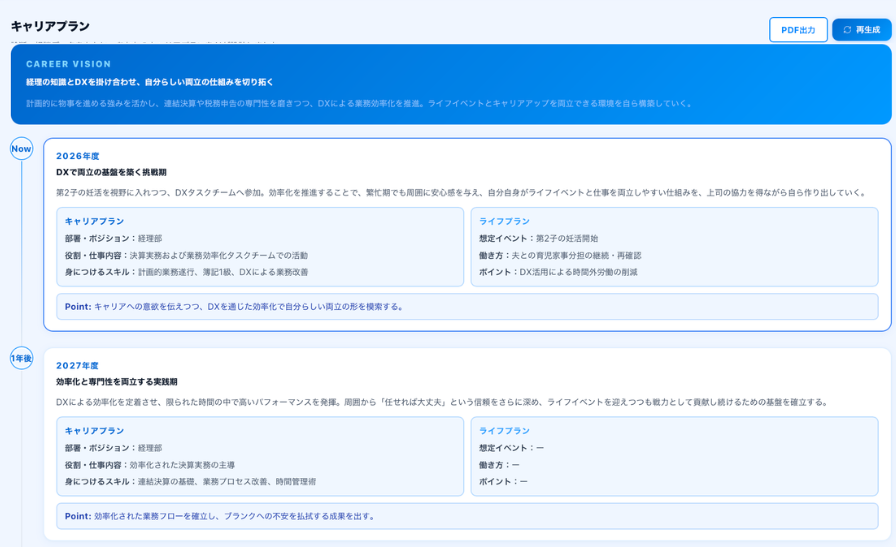Click キャリアプラン heading in 2026 card
The image size is (896, 547).
click(x=94, y=221)
